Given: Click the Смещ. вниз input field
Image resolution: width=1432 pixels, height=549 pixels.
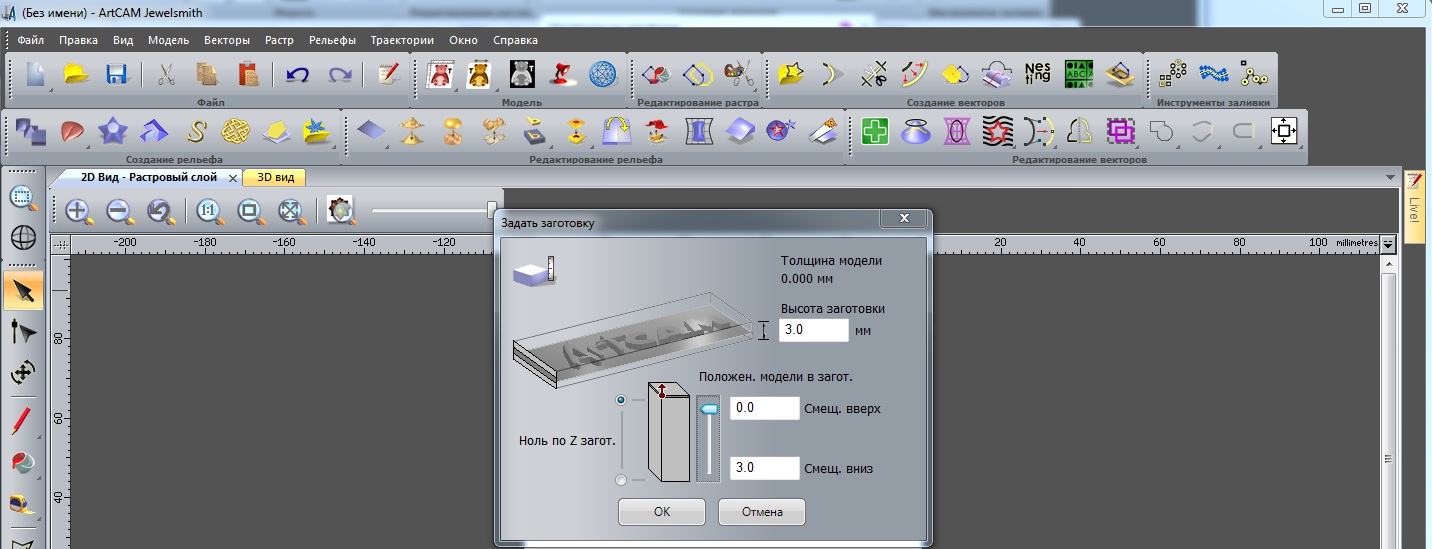Looking at the screenshot, I should pyautogui.click(x=765, y=468).
